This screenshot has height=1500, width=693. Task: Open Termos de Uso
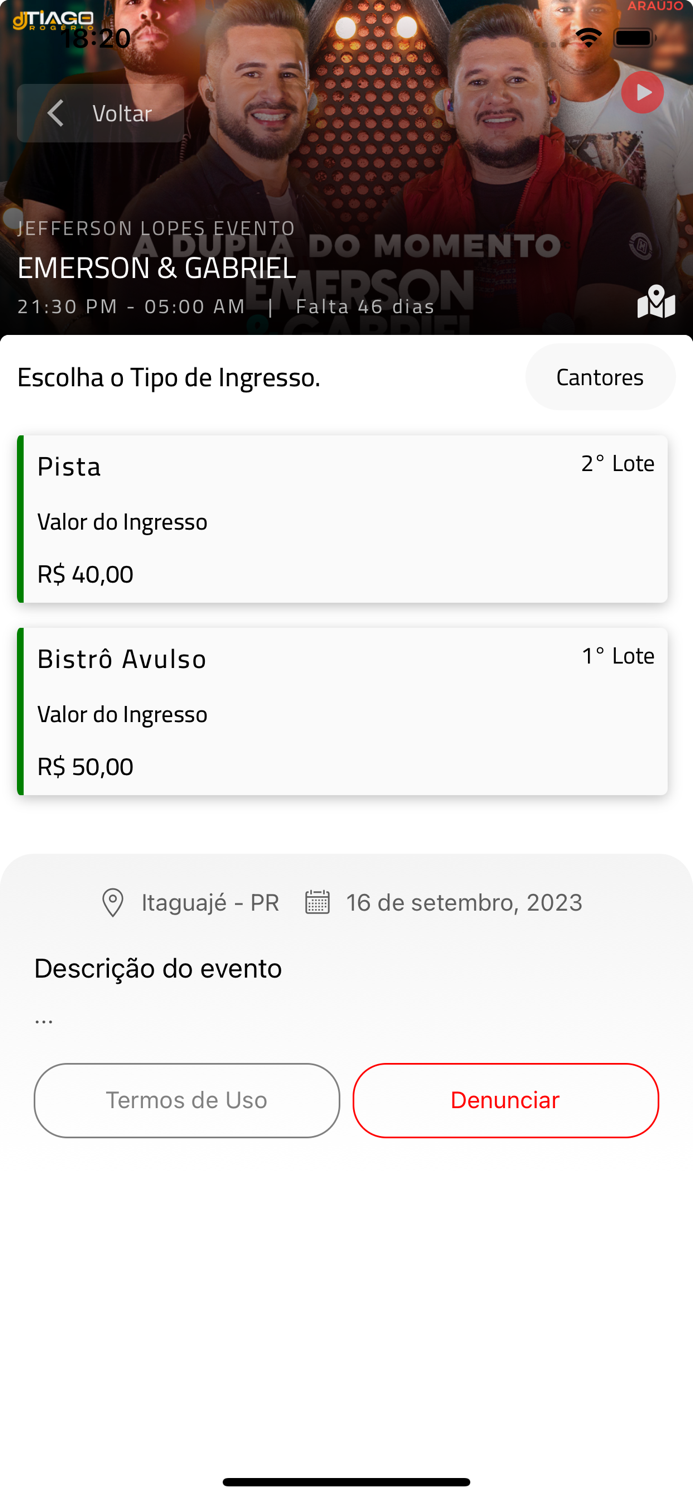pyautogui.click(x=186, y=1100)
